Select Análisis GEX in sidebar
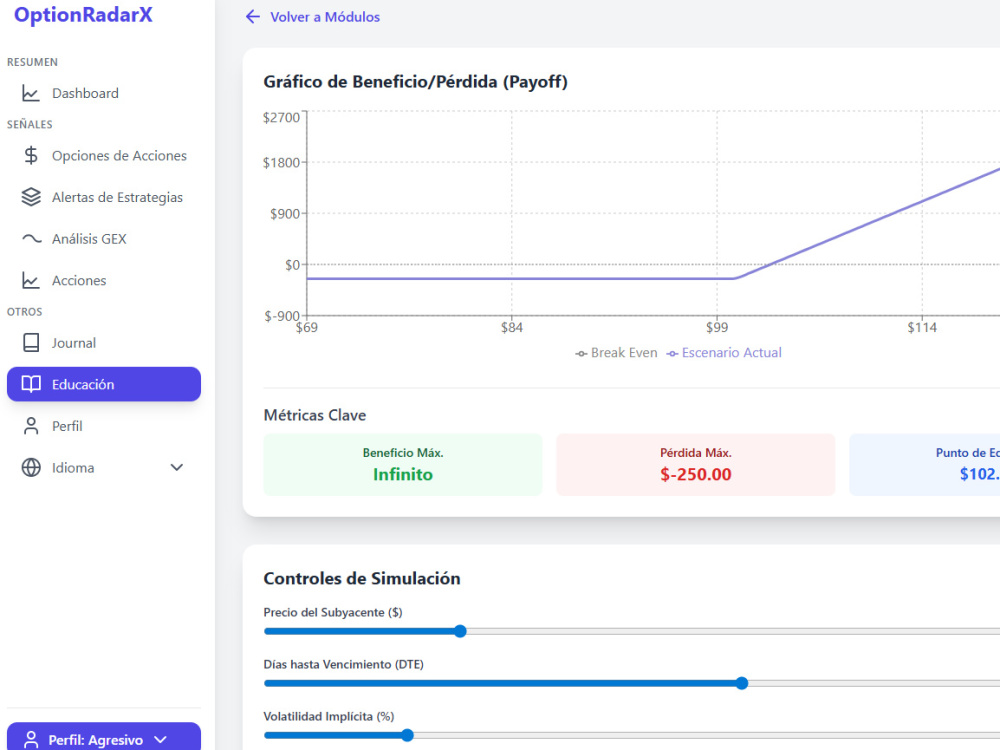Image resolution: width=1000 pixels, height=750 pixels. [104, 239]
